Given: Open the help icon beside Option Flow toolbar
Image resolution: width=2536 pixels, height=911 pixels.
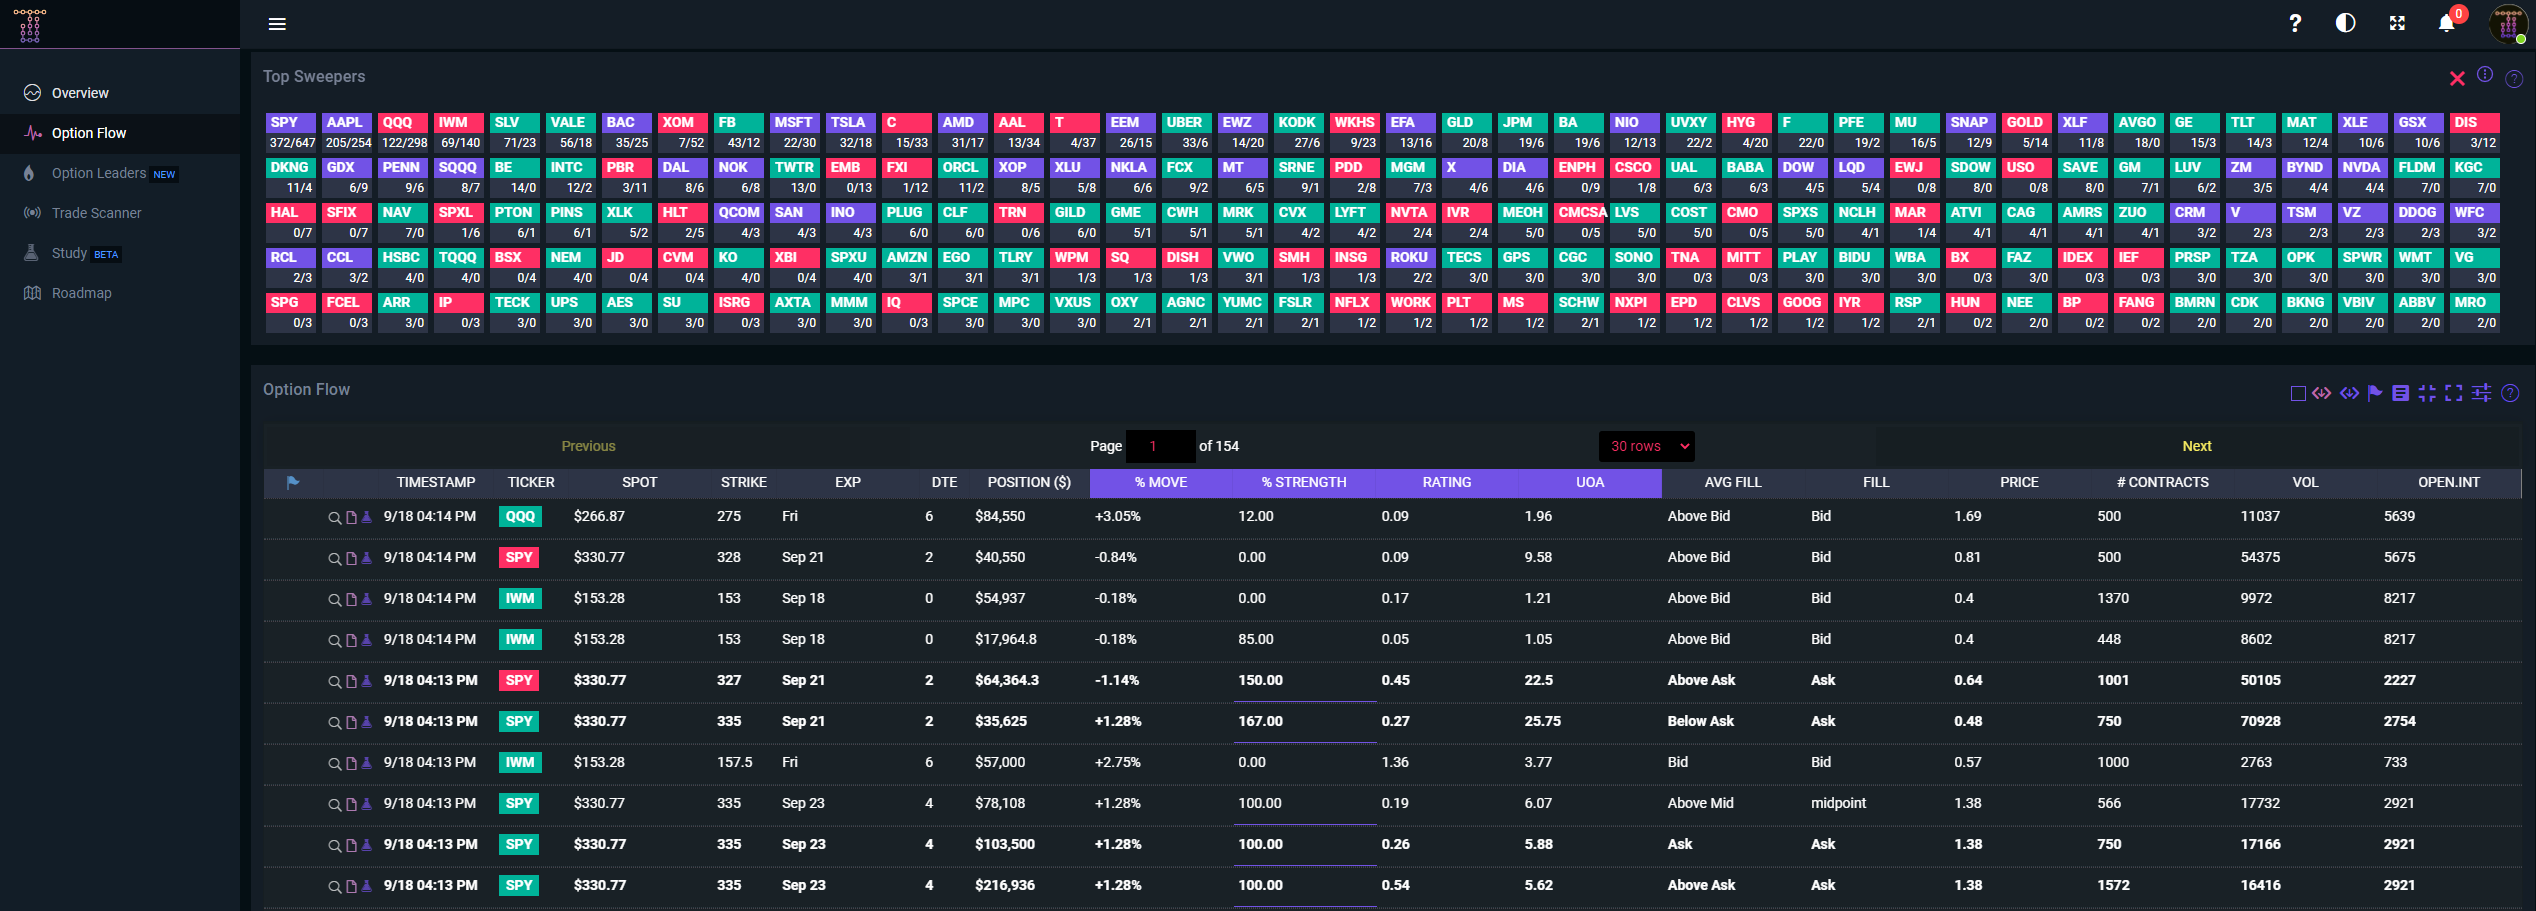Looking at the screenshot, I should [2511, 394].
